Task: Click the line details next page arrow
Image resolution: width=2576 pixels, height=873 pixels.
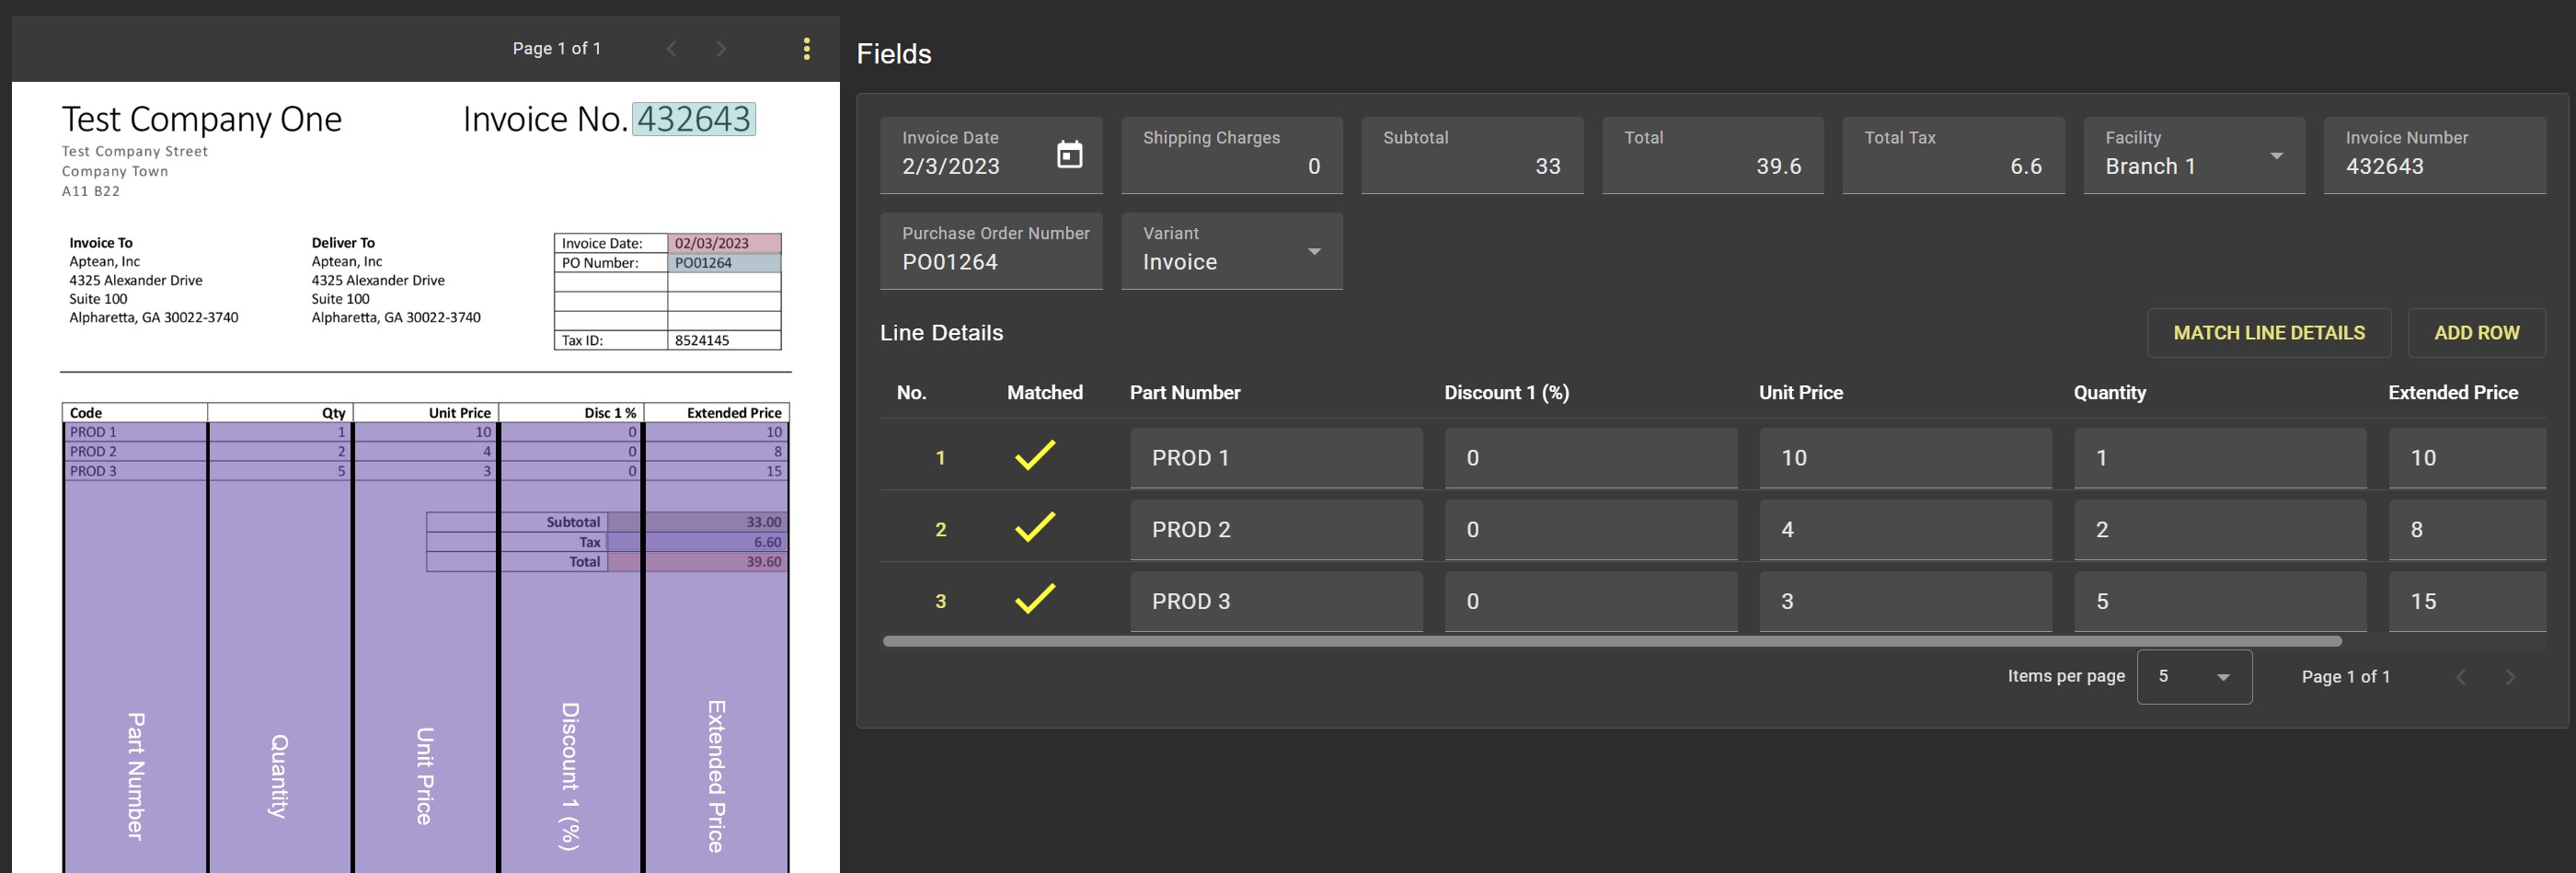Action: click(2509, 677)
